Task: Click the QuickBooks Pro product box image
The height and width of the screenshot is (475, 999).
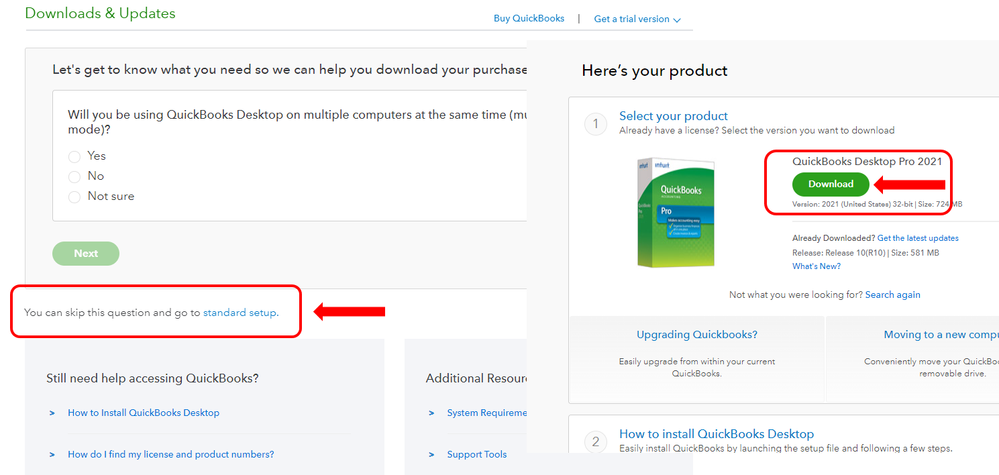Action: (675, 211)
